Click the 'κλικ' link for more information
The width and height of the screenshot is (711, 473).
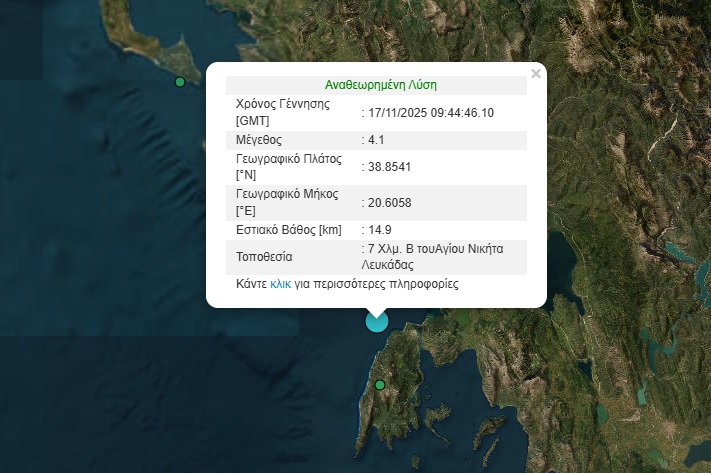[x=280, y=284]
